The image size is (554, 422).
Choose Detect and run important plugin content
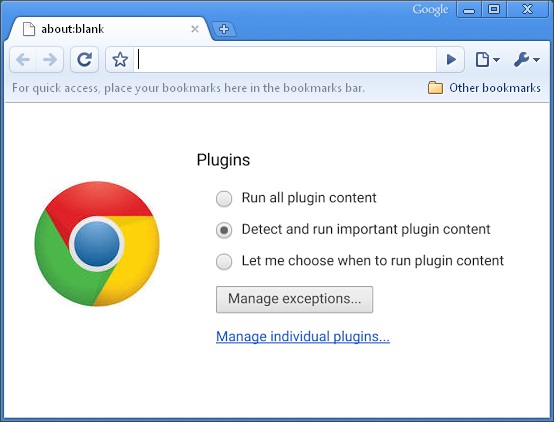point(224,230)
